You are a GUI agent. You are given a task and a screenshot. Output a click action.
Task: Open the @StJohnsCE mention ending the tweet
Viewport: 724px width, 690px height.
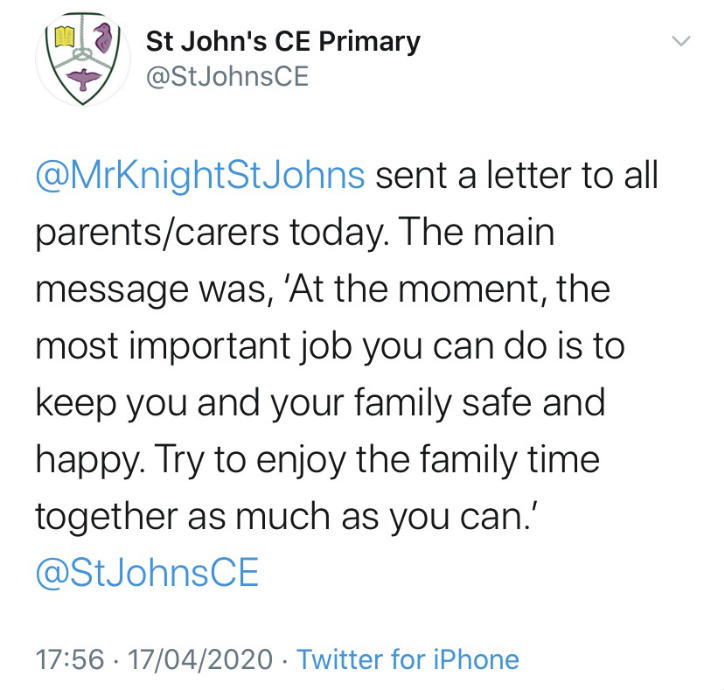tap(147, 573)
